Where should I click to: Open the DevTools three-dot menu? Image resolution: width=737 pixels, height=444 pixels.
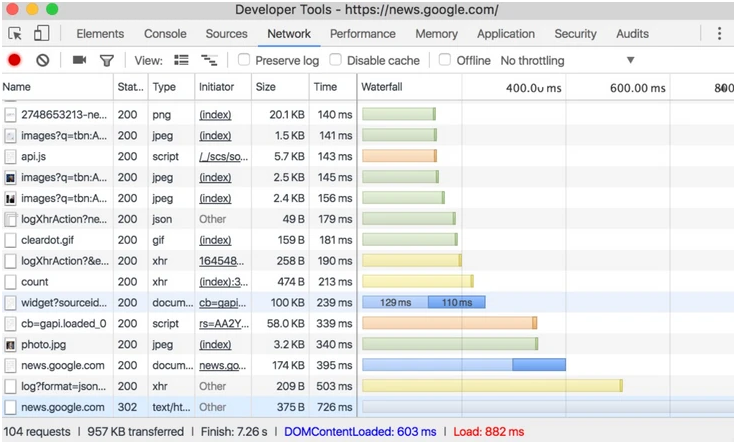[x=719, y=33]
